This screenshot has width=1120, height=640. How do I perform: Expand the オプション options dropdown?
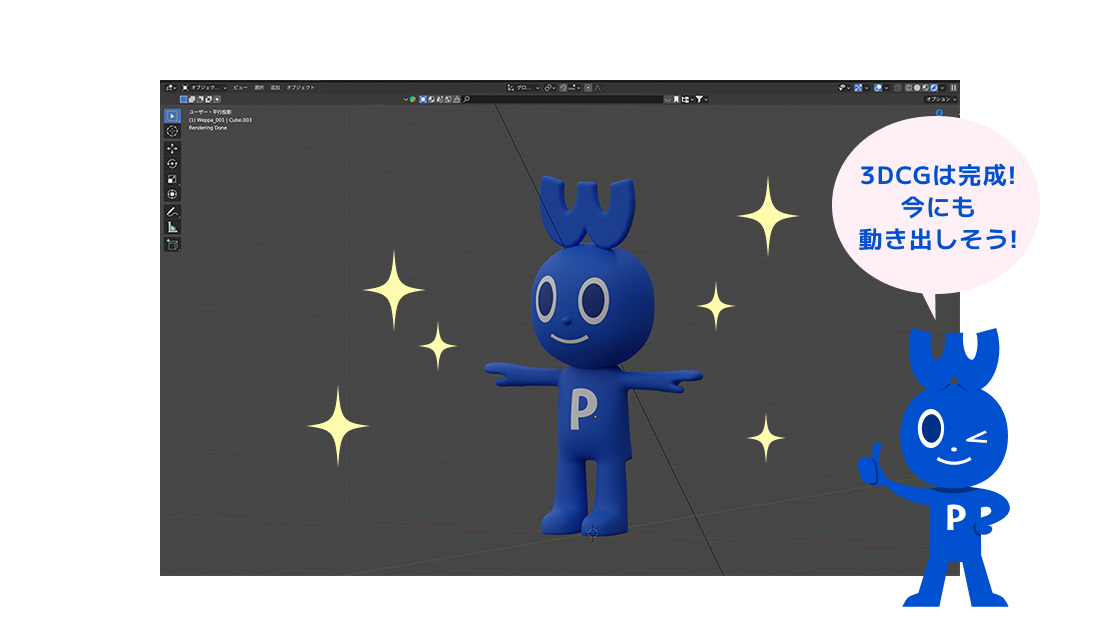[940, 99]
